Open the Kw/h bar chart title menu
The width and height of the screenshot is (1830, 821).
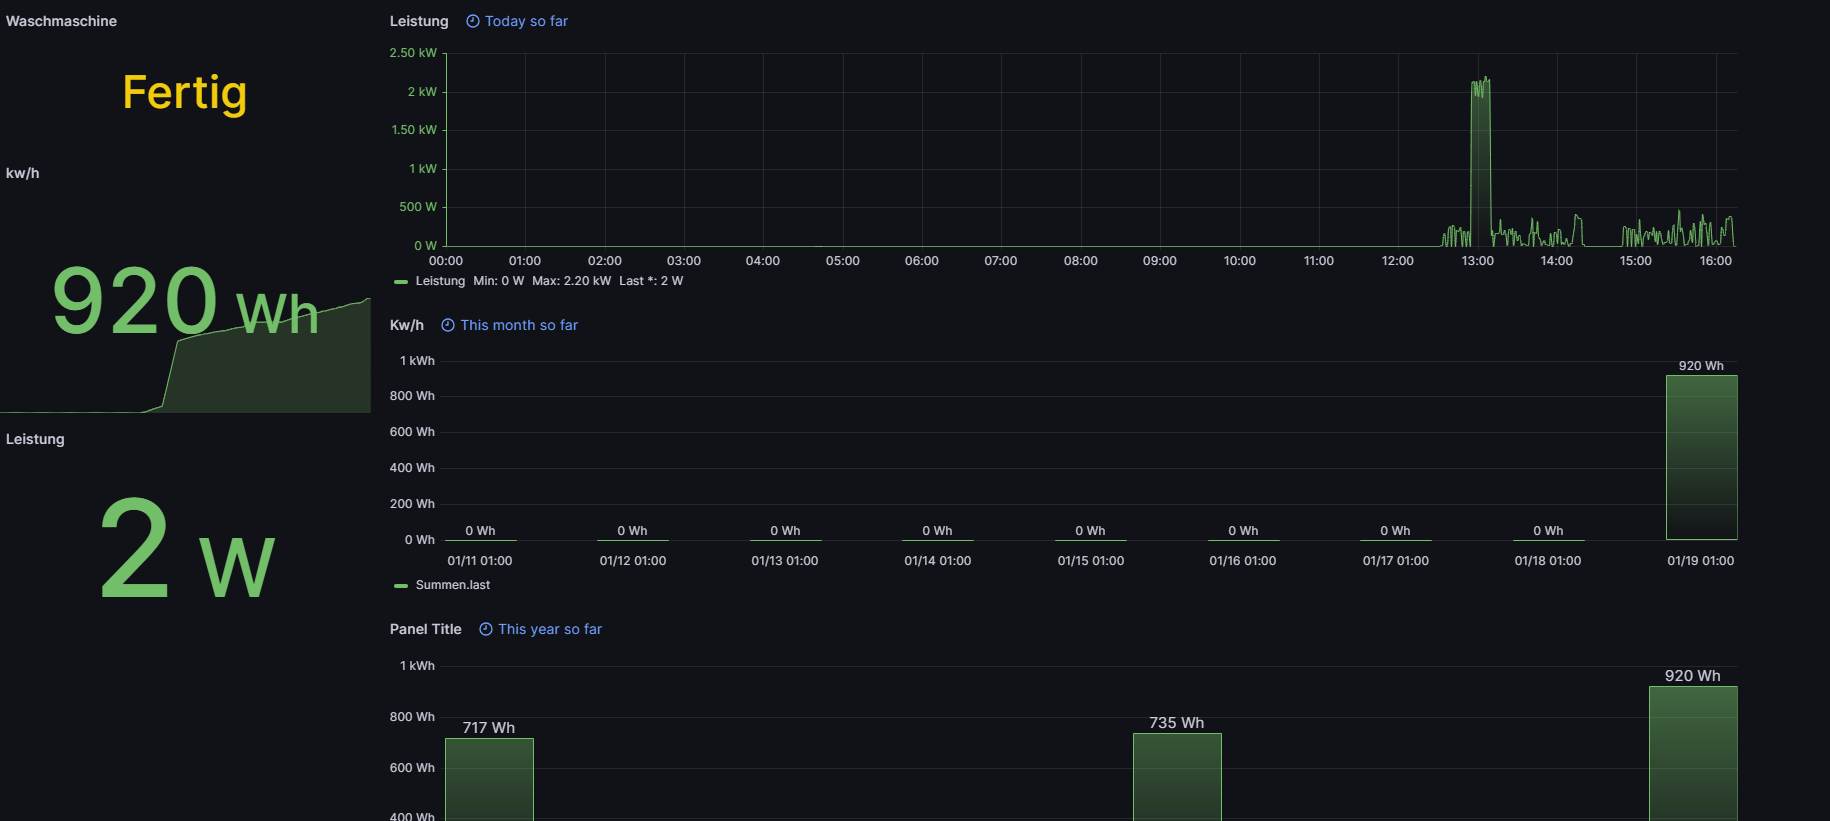click(406, 325)
